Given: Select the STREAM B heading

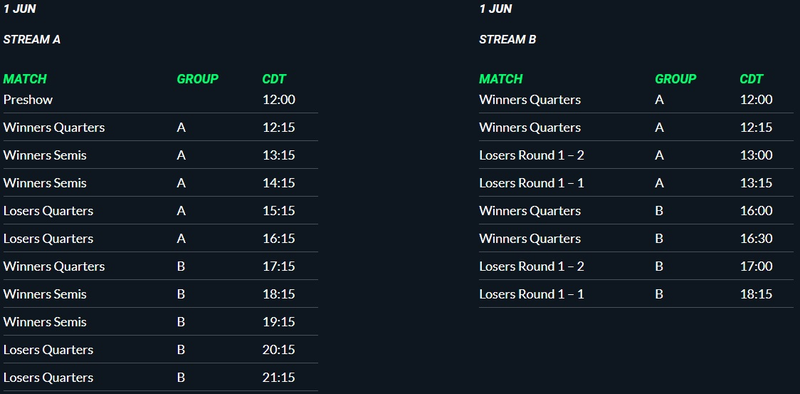Looking at the screenshot, I should 508,40.
